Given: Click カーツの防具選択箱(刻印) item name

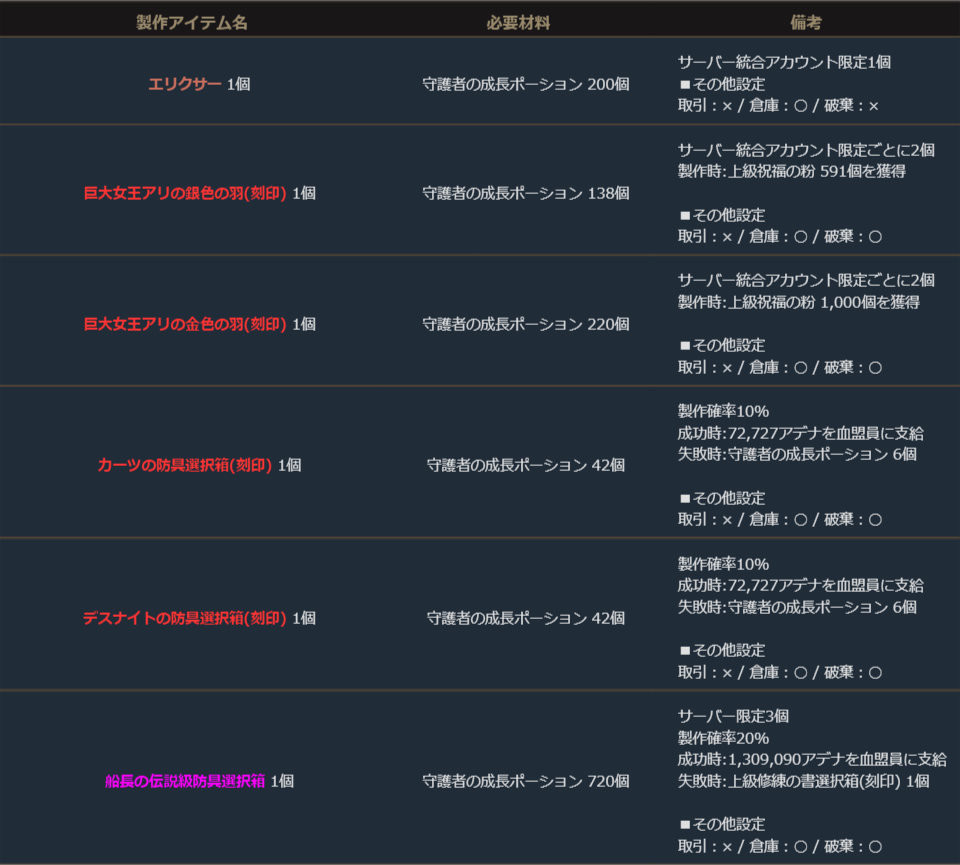Looking at the screenshot, I should click(185, 465).
